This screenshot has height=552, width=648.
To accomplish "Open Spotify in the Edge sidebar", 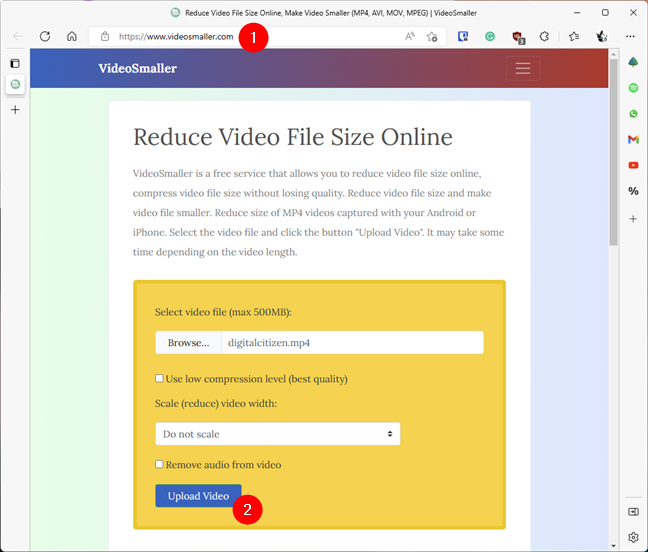I will 633,88.
